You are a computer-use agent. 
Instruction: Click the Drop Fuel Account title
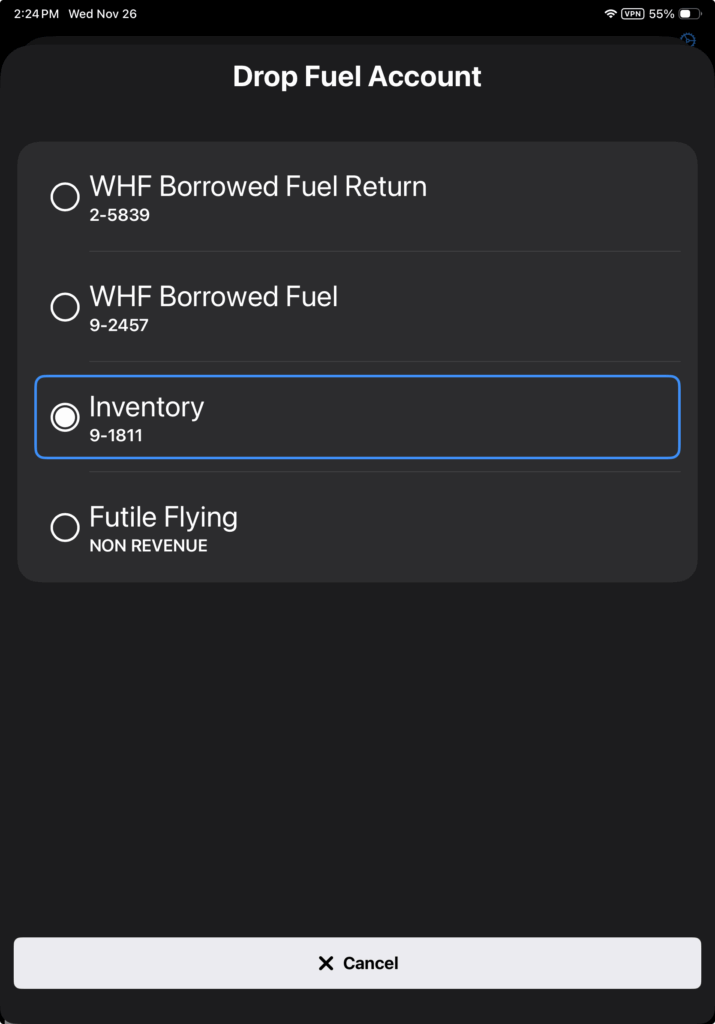pos(357,77)
